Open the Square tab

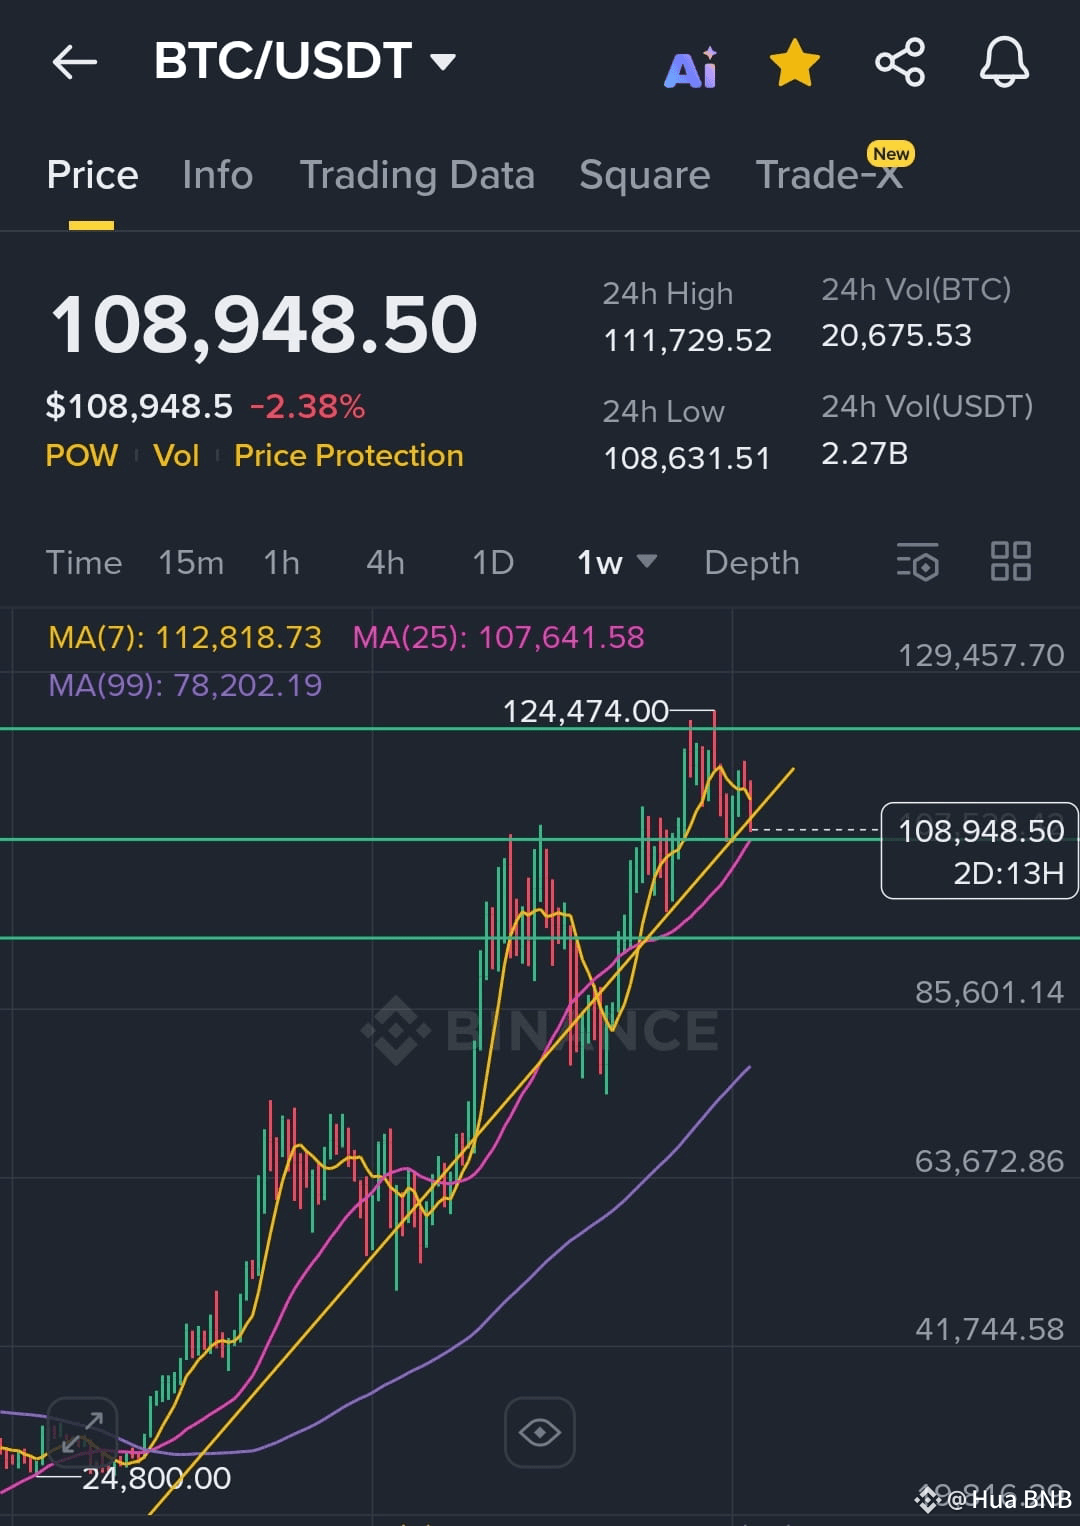645,175
